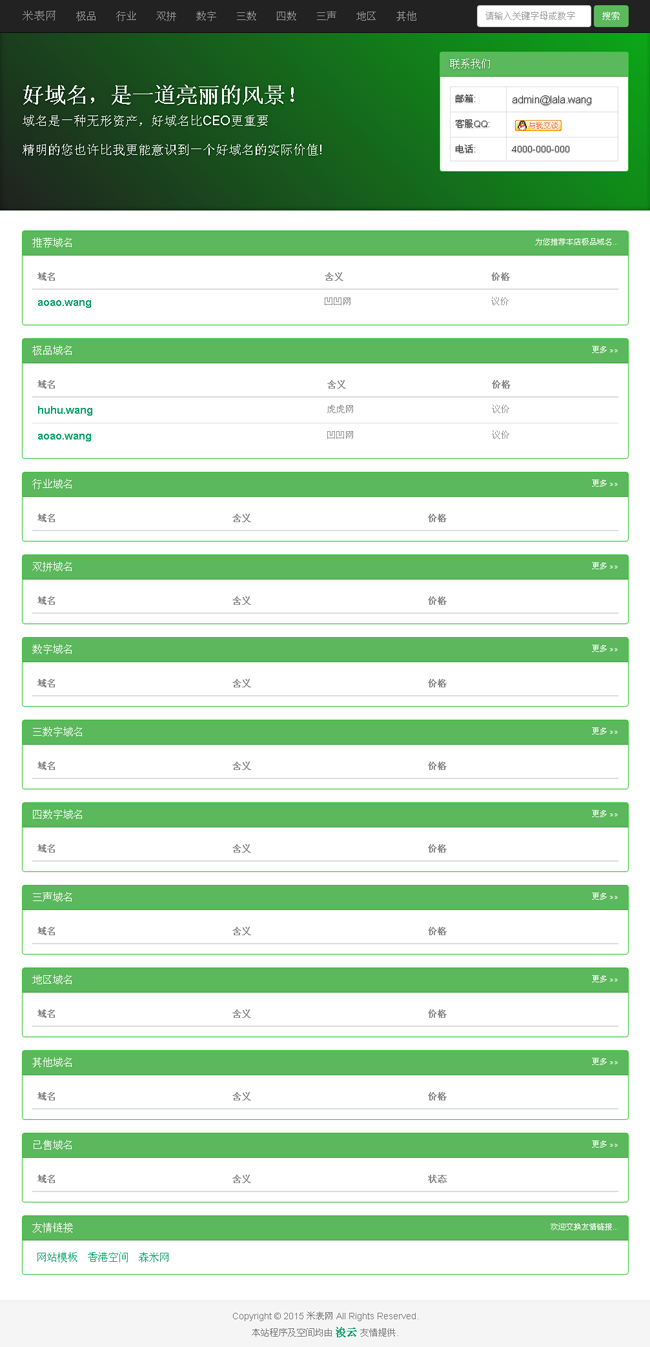Screen dimensions: 650x1347
Task: Open the 说云 hosting provider link
Action: 345,1333
